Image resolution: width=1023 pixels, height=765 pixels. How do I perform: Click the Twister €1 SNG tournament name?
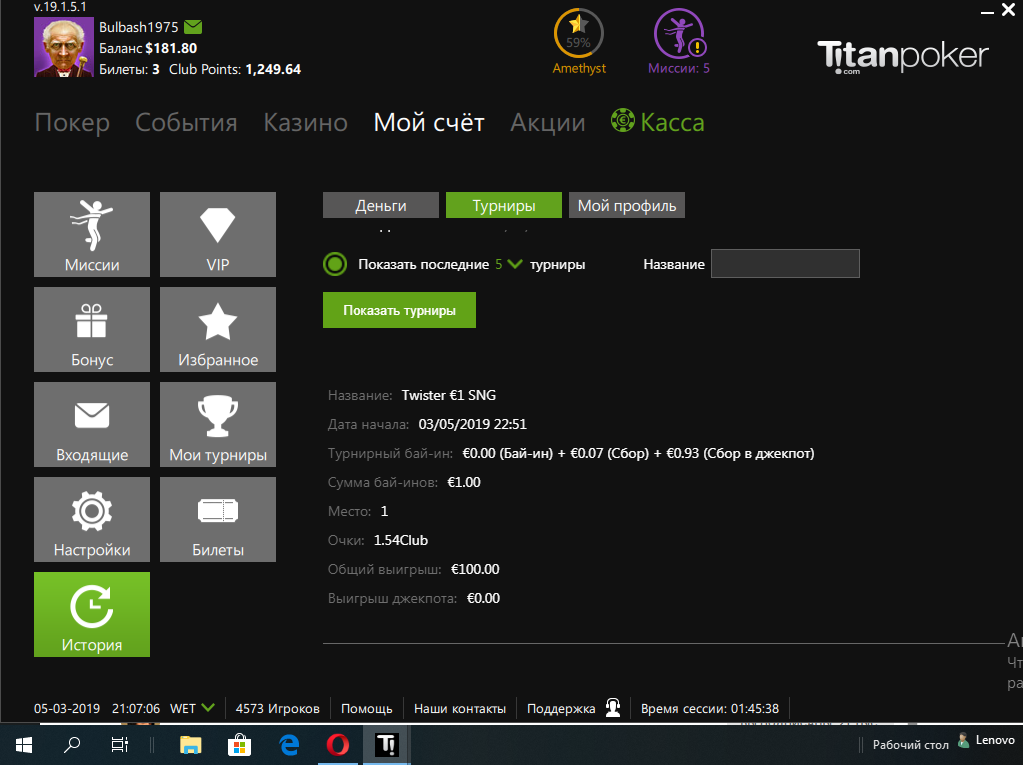tap(449, 395)
